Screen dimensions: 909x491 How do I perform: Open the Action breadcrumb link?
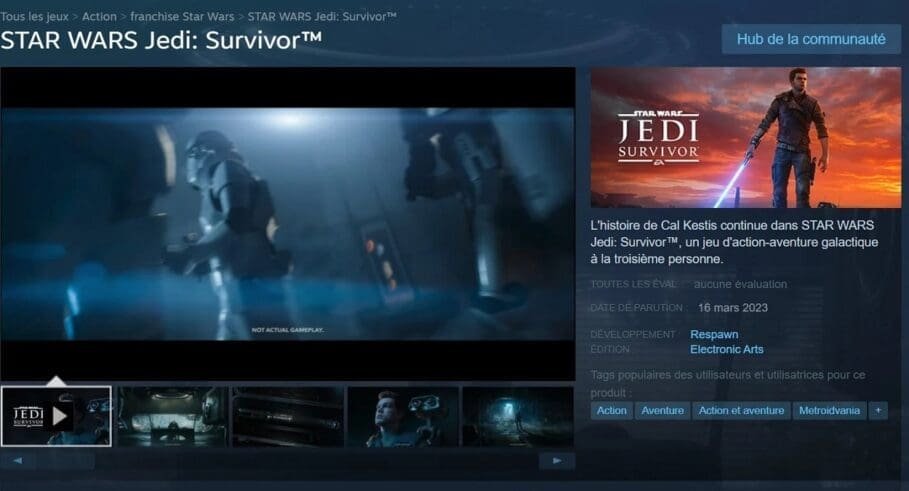tap(99, 17)
